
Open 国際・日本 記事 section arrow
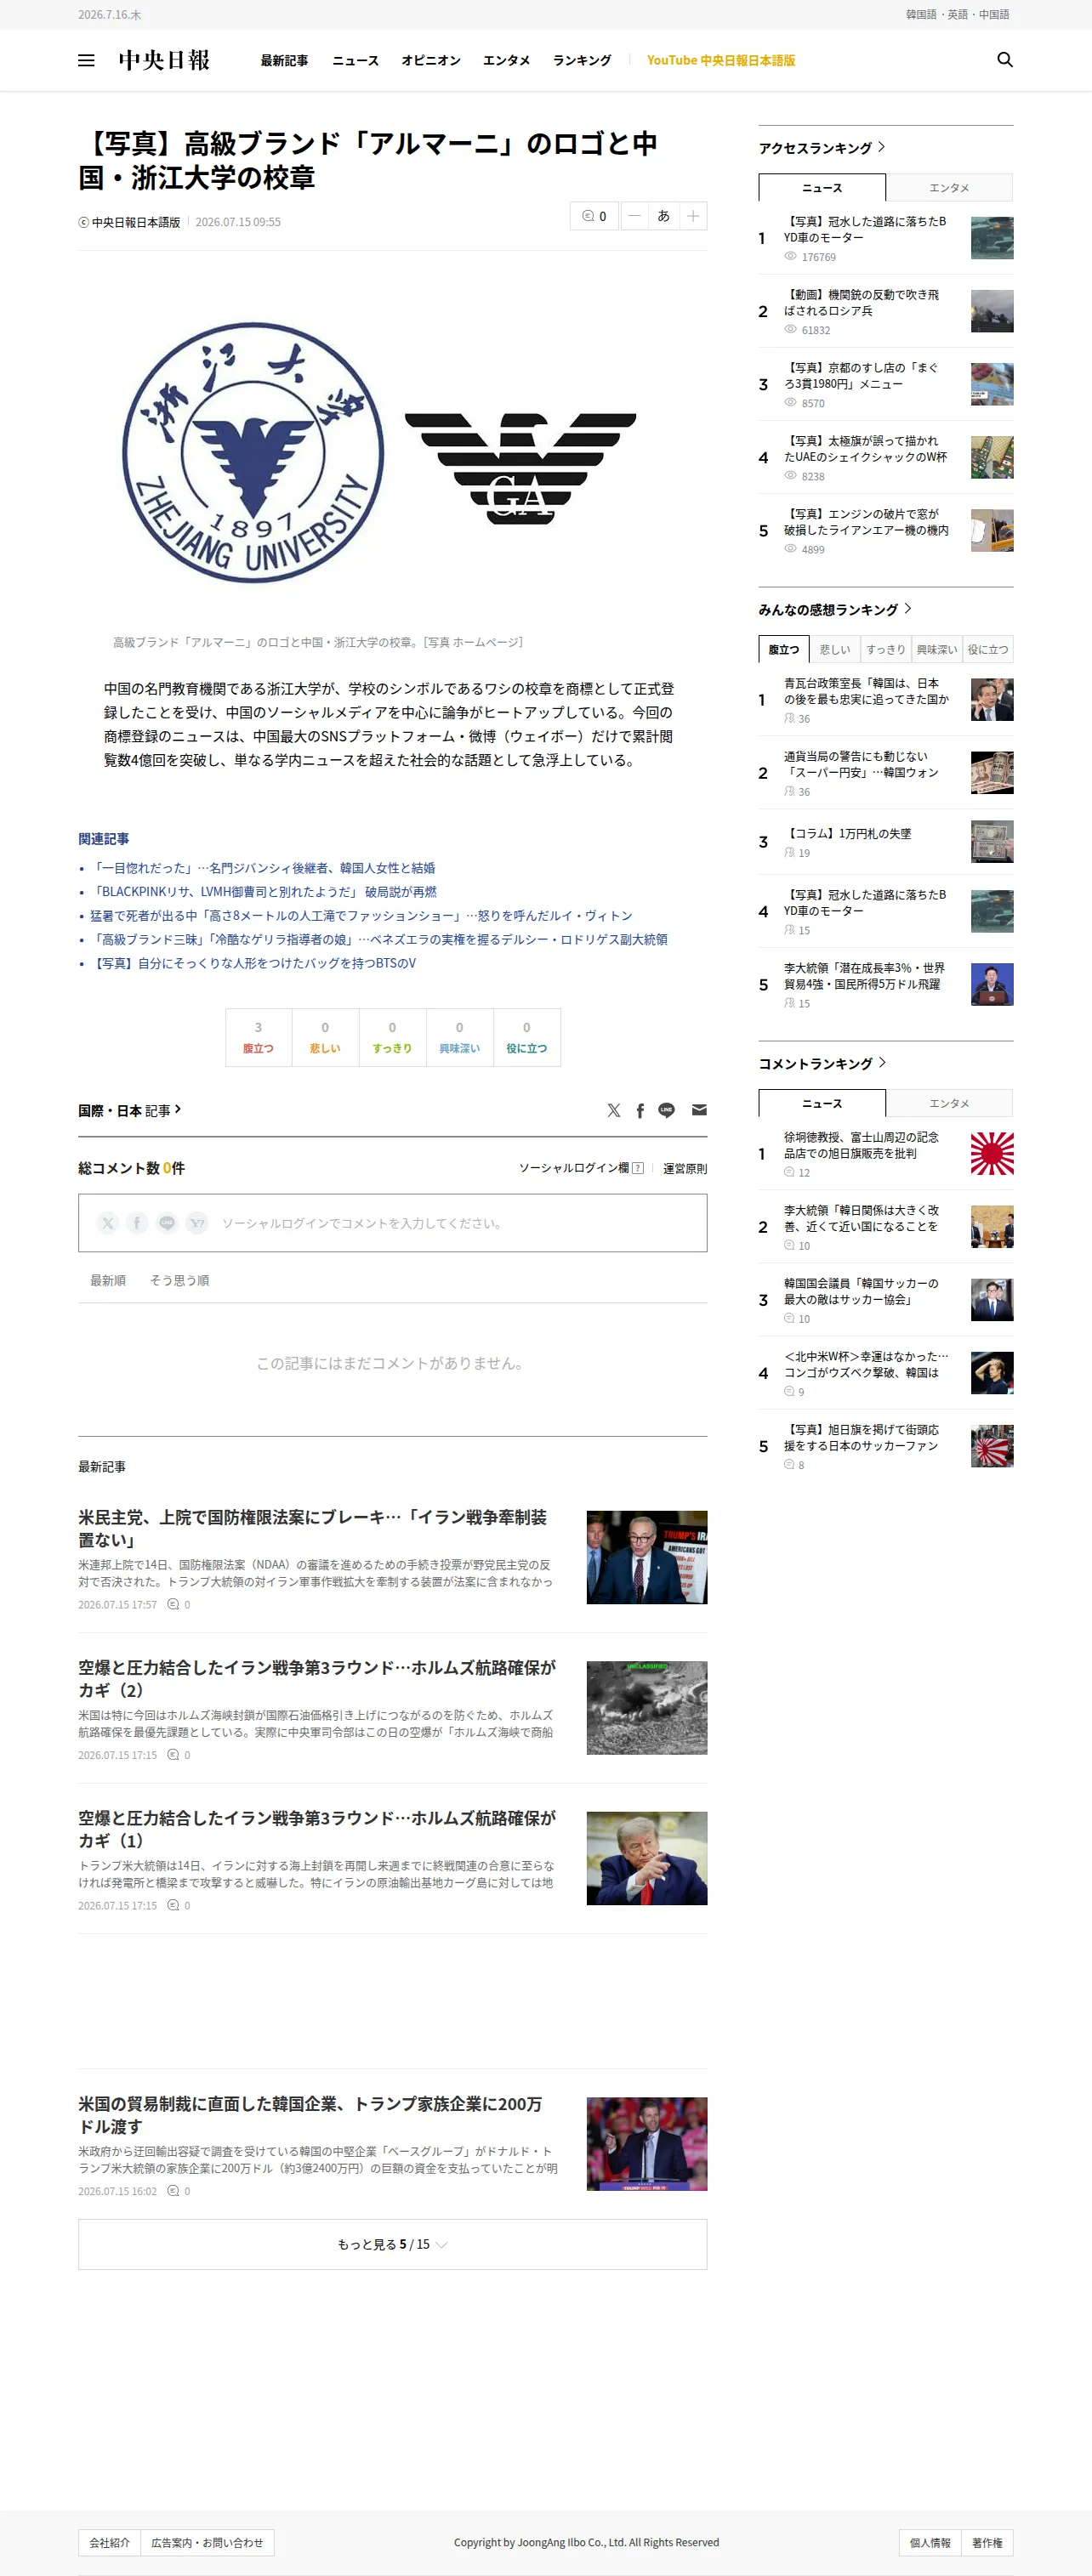pyautogui.click(x=178, y=1109)
